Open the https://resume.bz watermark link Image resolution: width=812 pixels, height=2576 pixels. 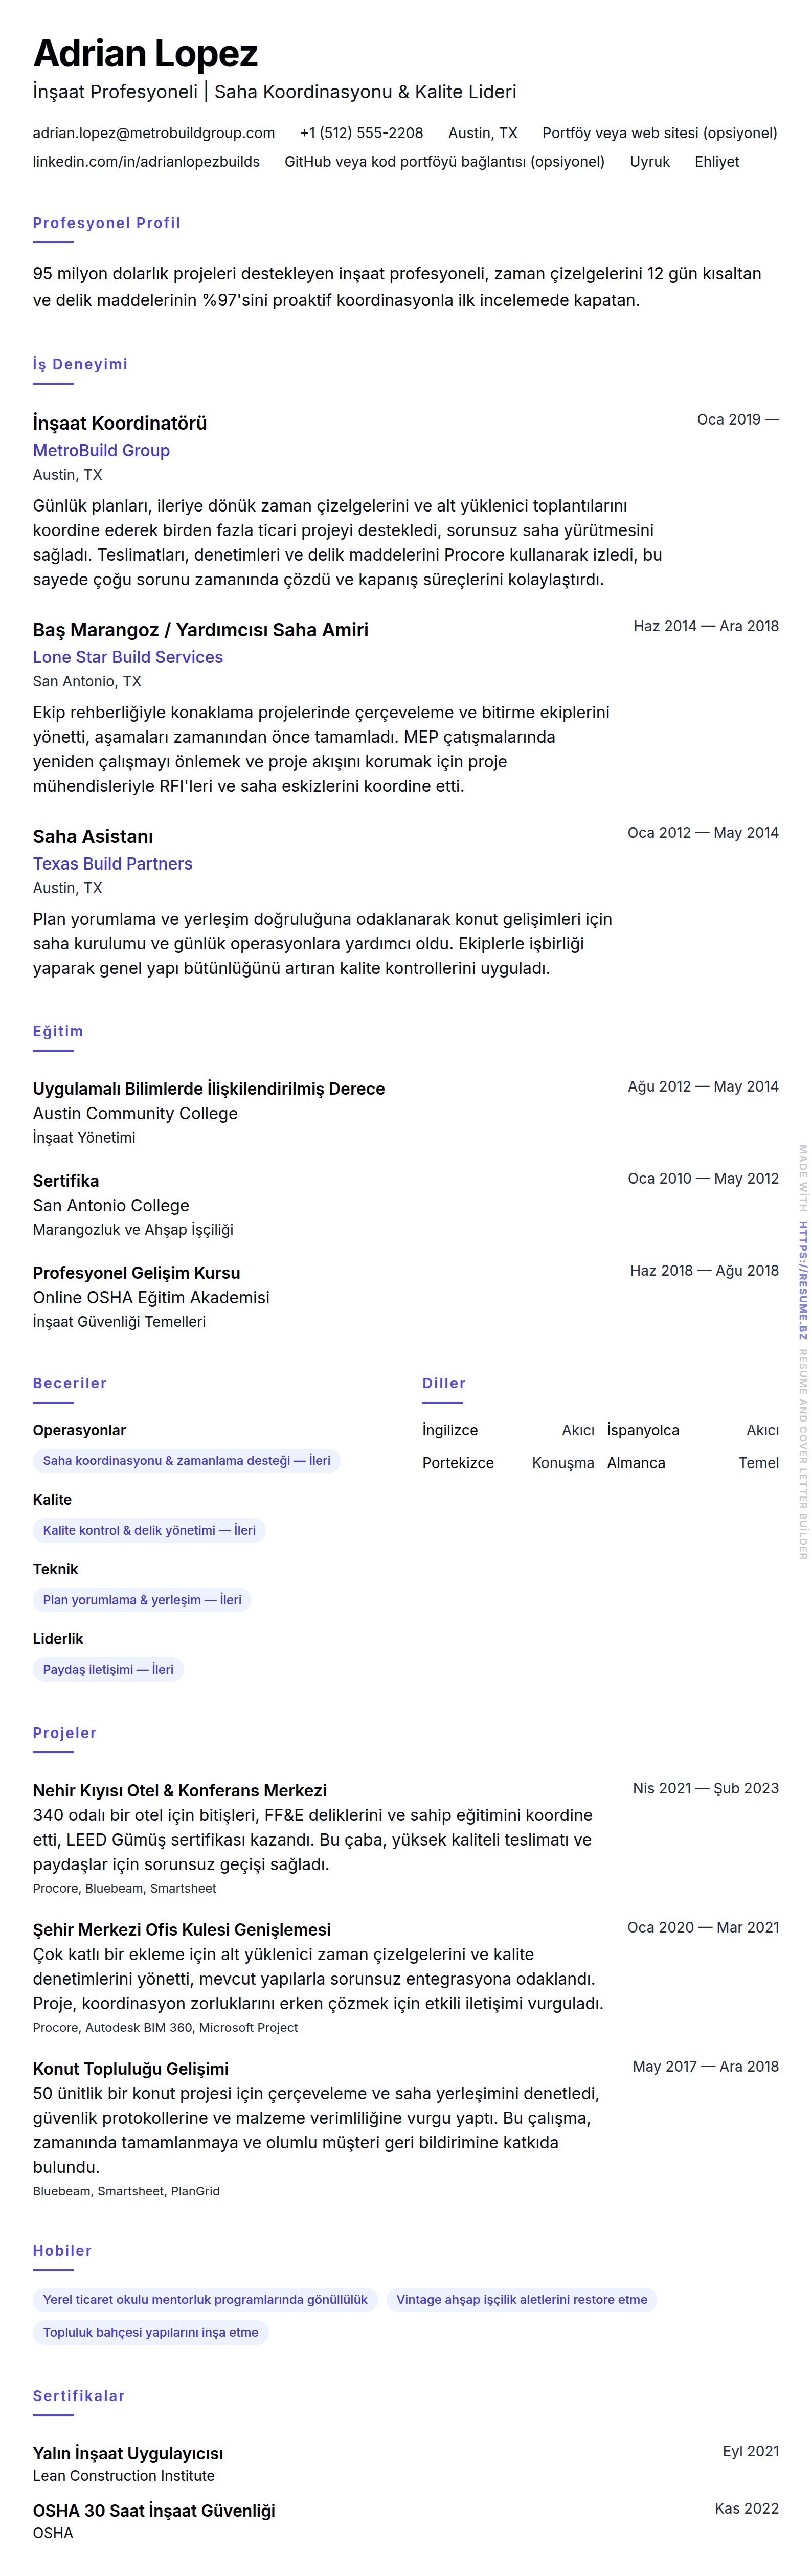click(802, 1280)
